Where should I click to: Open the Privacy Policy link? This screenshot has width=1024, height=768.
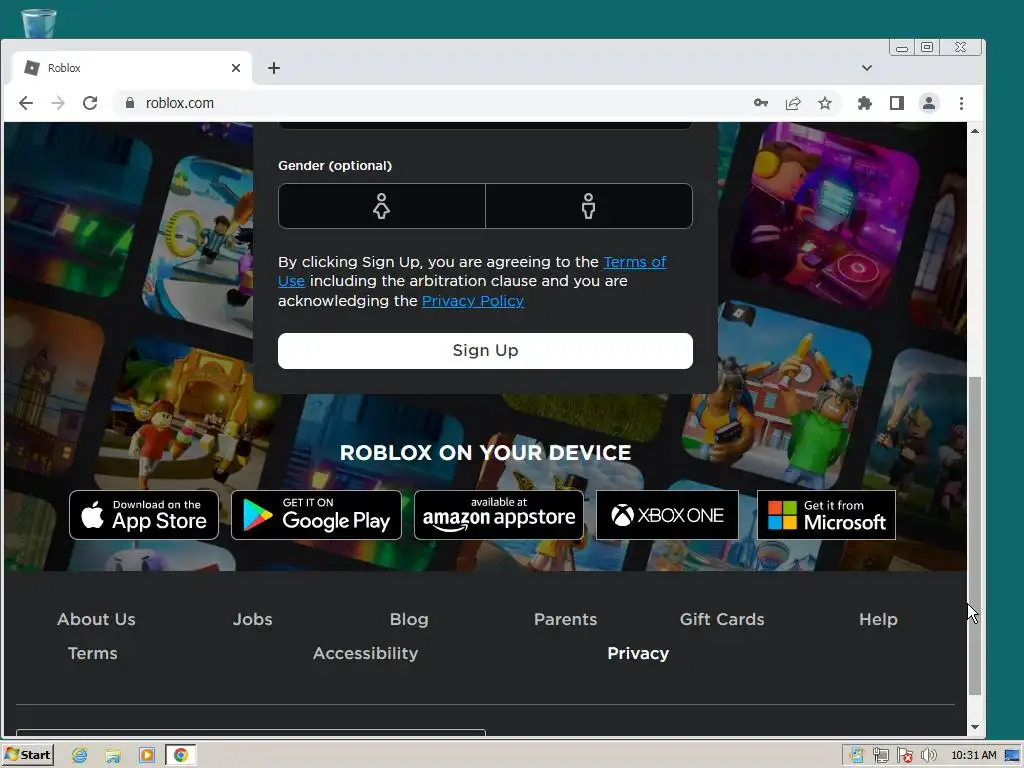click(473, 301)
